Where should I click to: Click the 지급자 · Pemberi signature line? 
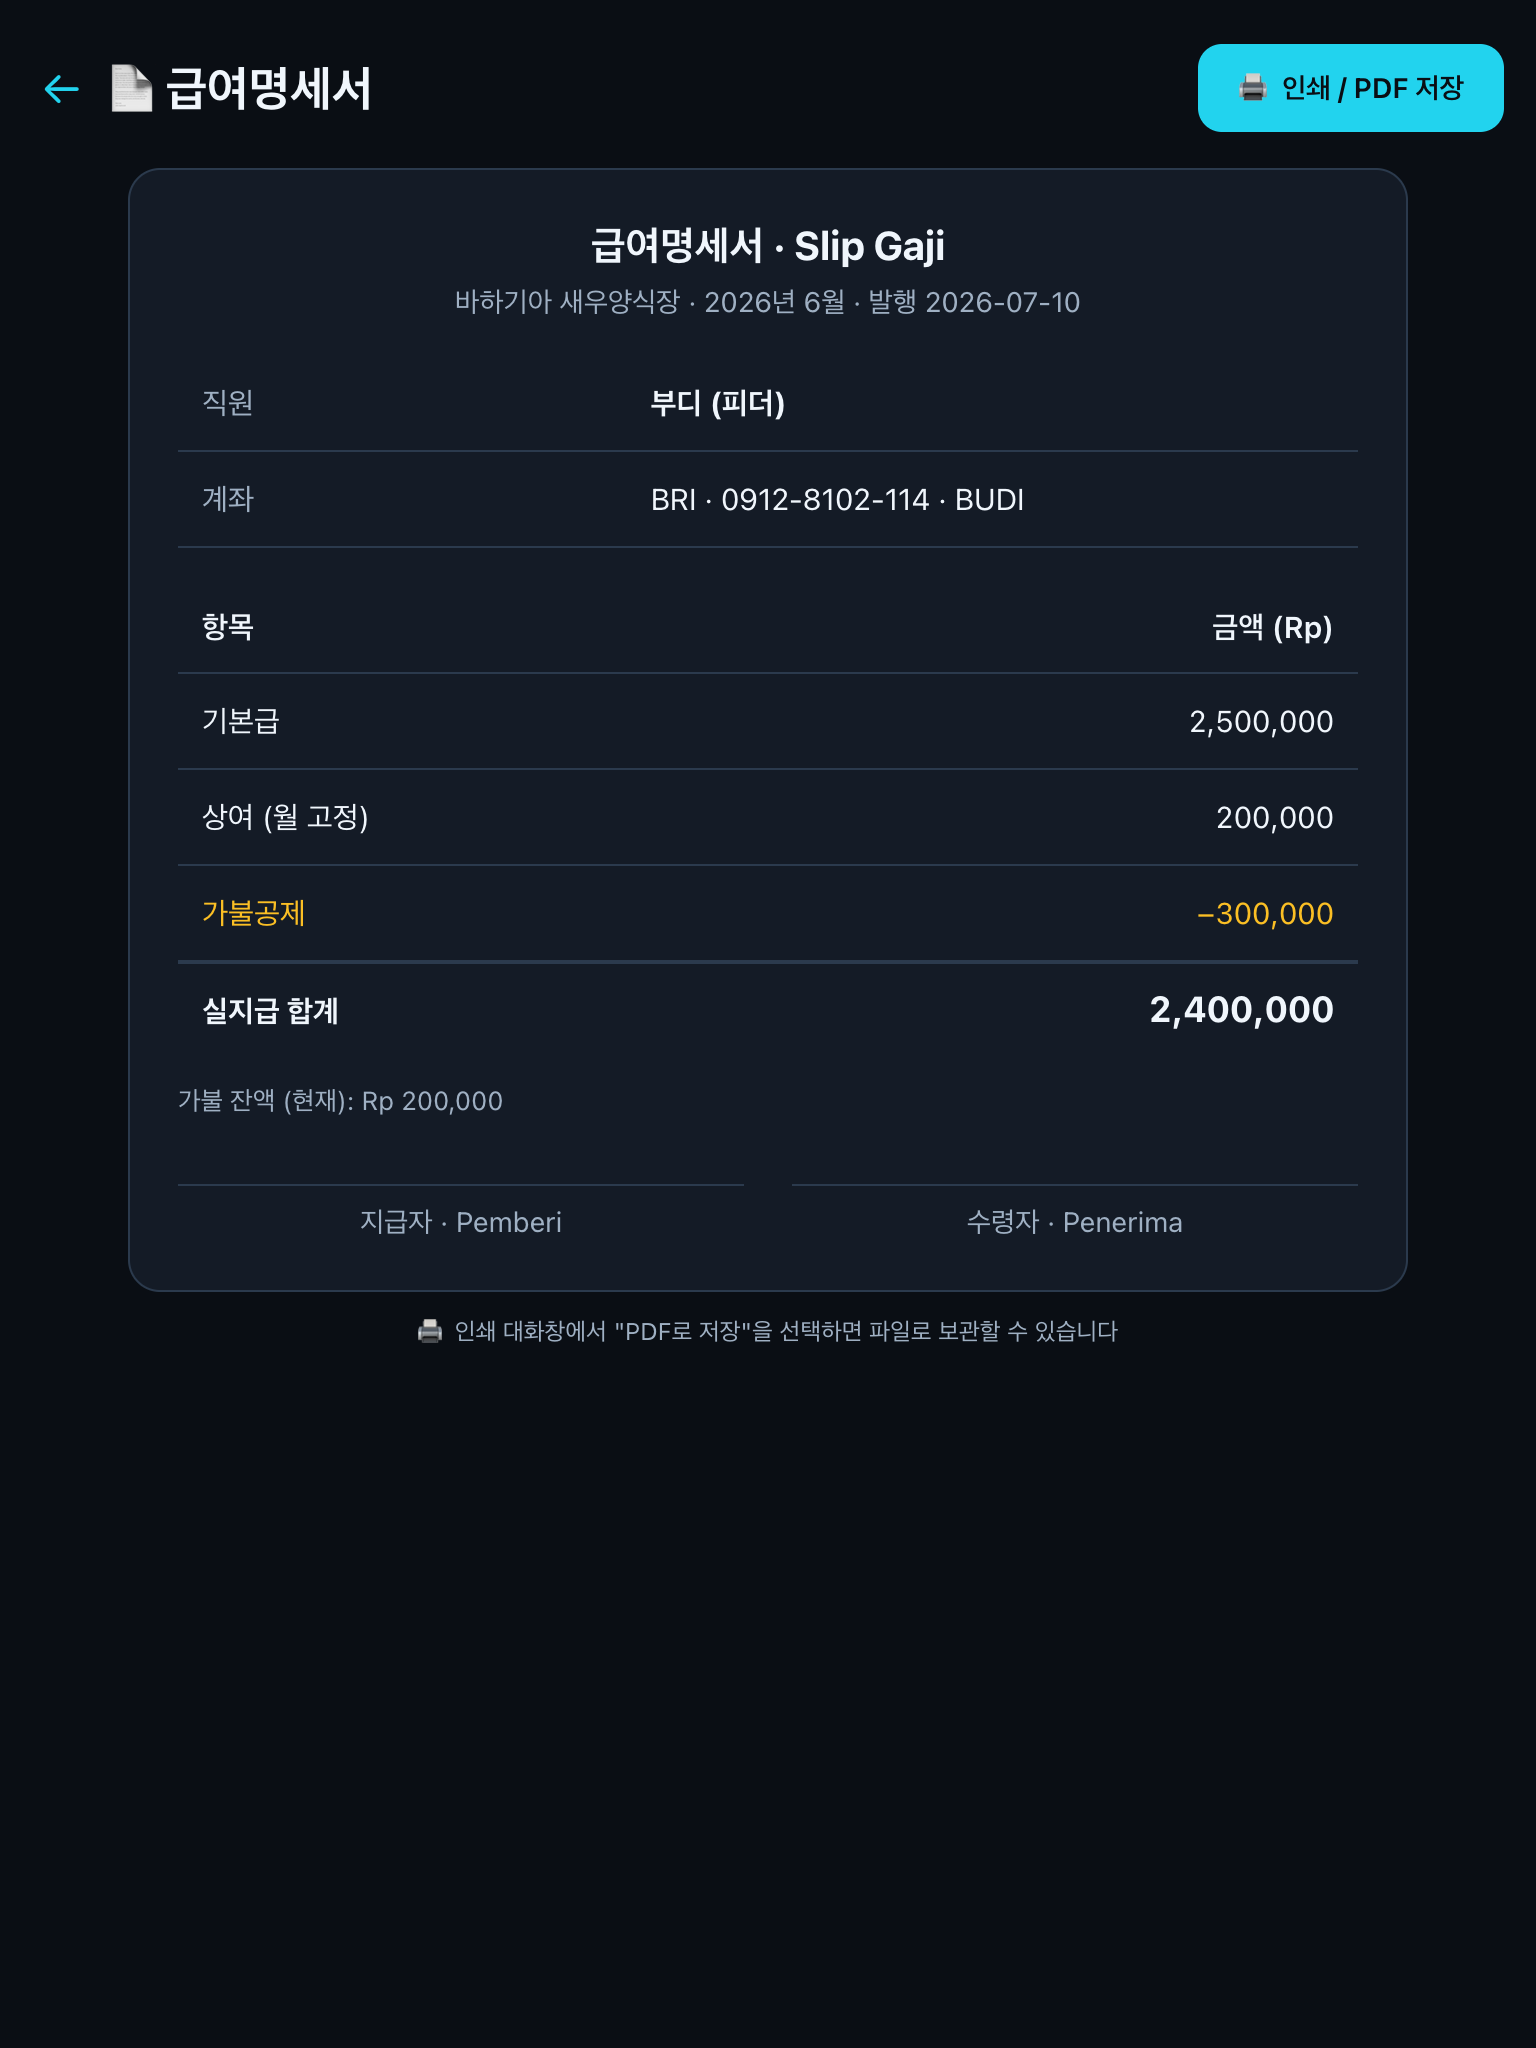click(461, 1222)
